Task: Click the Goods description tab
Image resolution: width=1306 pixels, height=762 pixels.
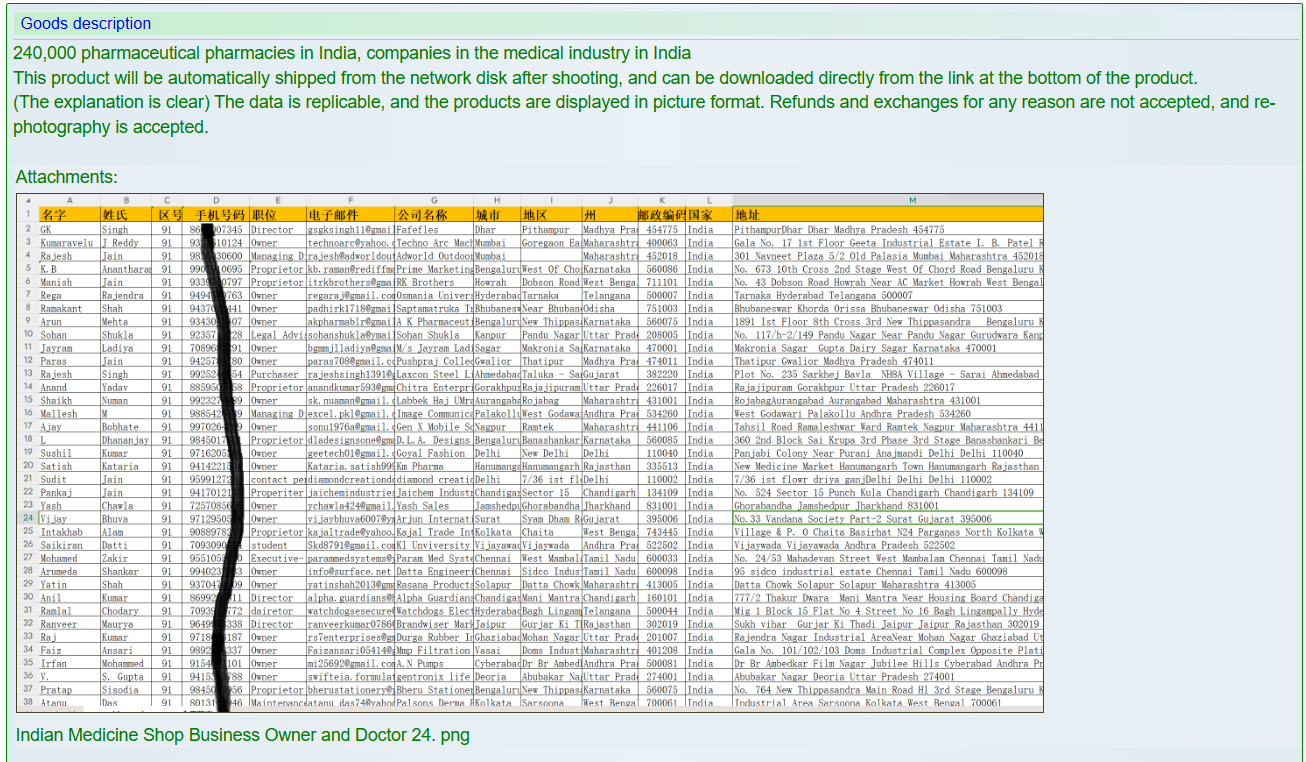Action: point(86,23)
